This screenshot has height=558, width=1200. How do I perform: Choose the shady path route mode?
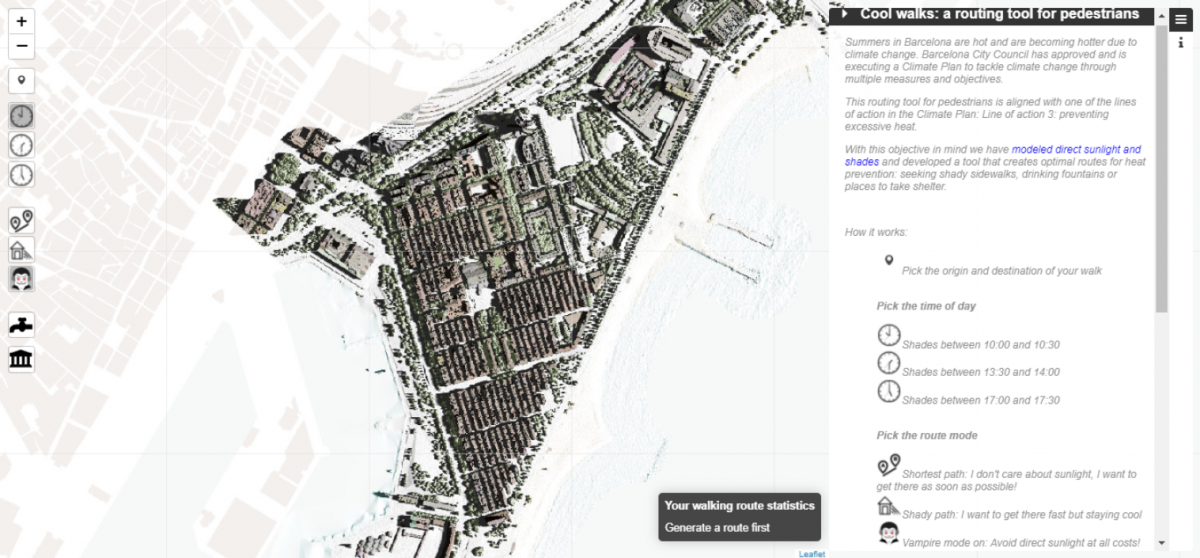[21, 250]
